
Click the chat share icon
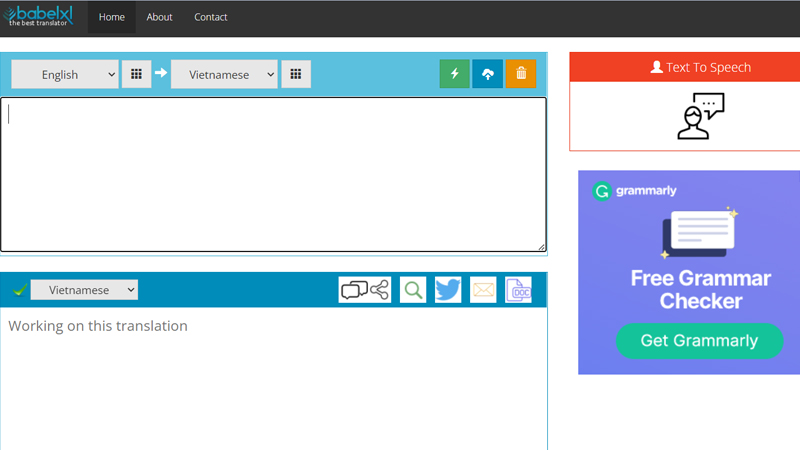(x=365, y=290)
